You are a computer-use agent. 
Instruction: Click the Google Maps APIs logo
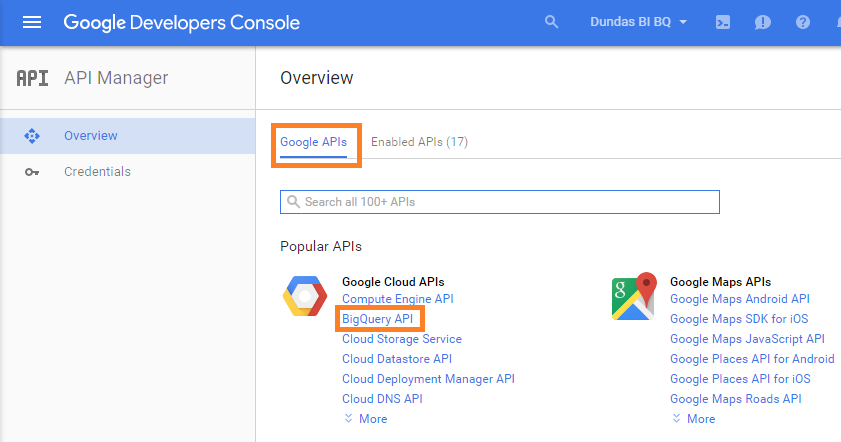(633, 297)
